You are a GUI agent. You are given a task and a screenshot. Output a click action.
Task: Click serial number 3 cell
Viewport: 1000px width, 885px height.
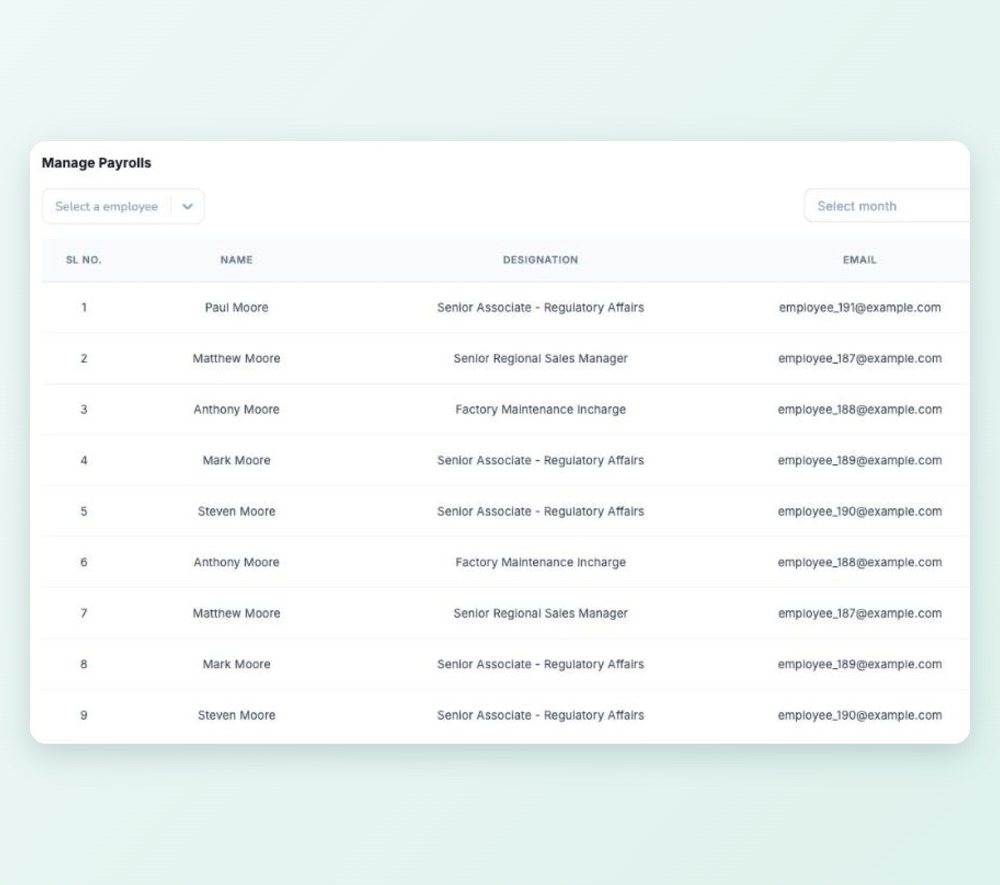point(84,409)
